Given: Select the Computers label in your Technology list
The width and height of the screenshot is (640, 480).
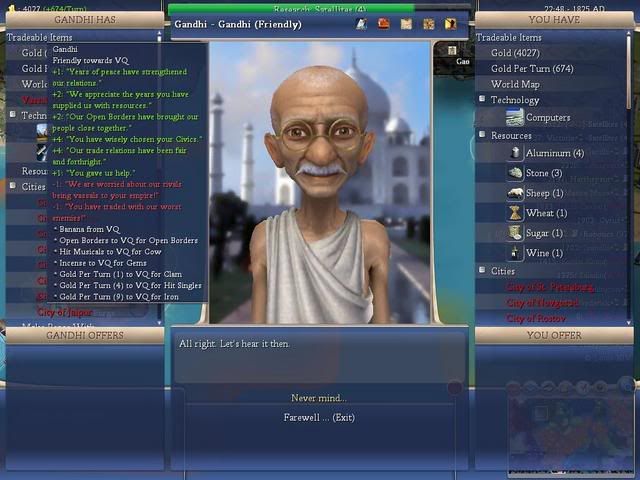Looking at the screenshot, I should tap(548, 118).
